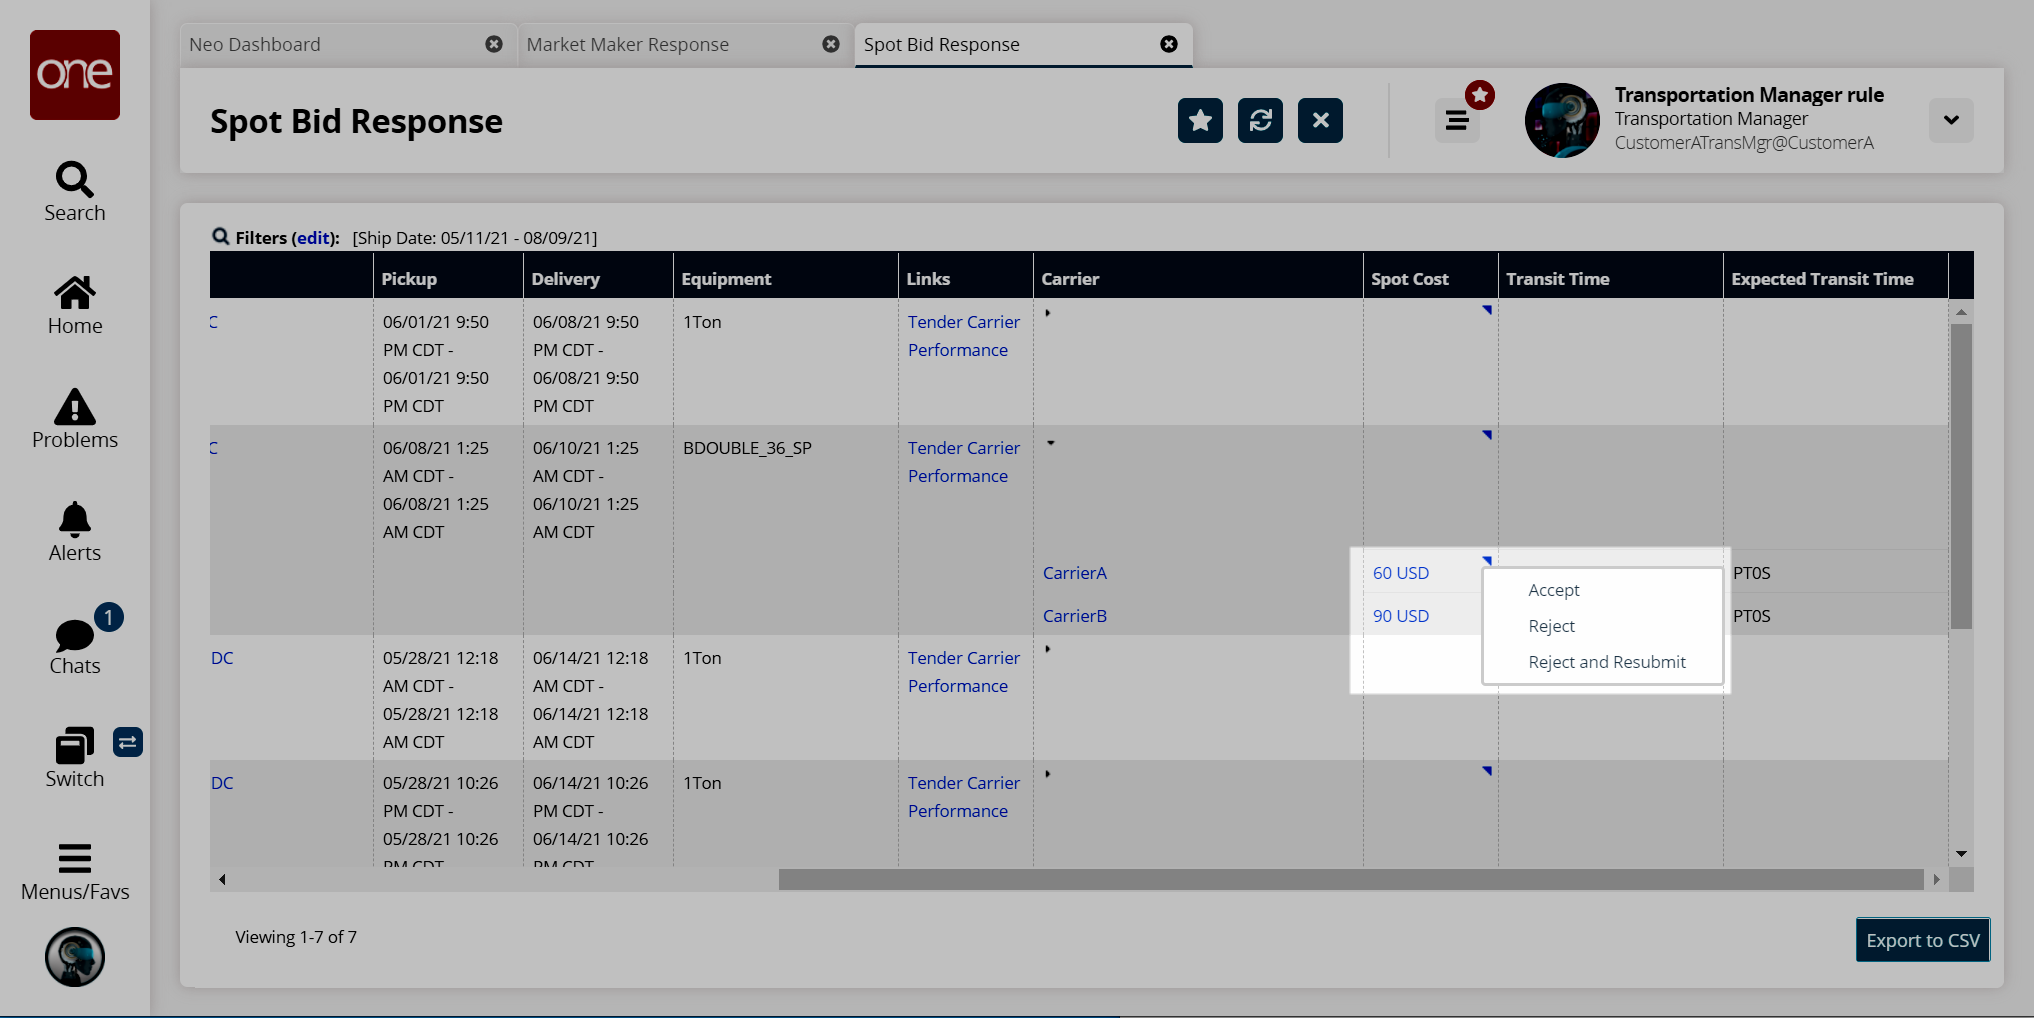Open spot cost menu for BDOUBLE_36_SP row

(x=1488, y=435)
